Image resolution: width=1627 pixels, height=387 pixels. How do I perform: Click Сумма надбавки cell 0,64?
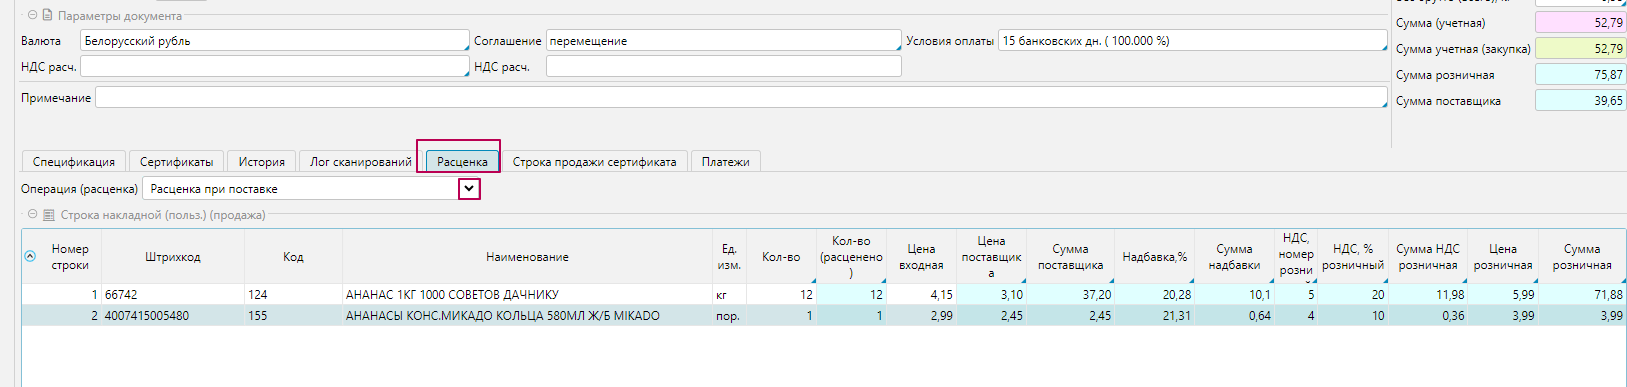(1234, 315)
